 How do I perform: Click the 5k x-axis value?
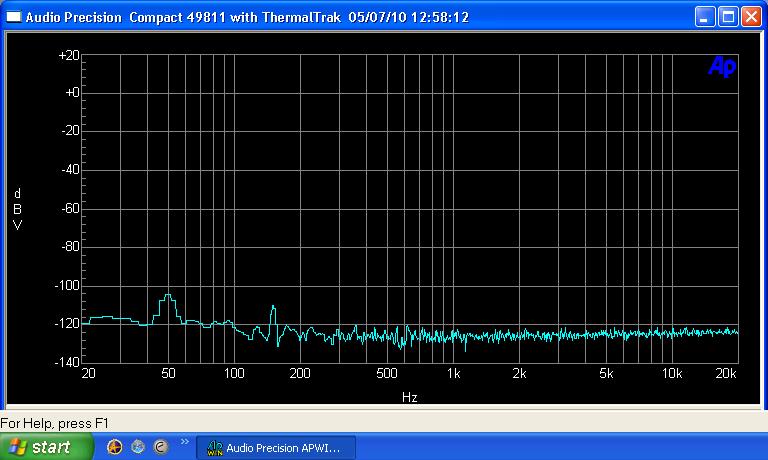point(606,374)
